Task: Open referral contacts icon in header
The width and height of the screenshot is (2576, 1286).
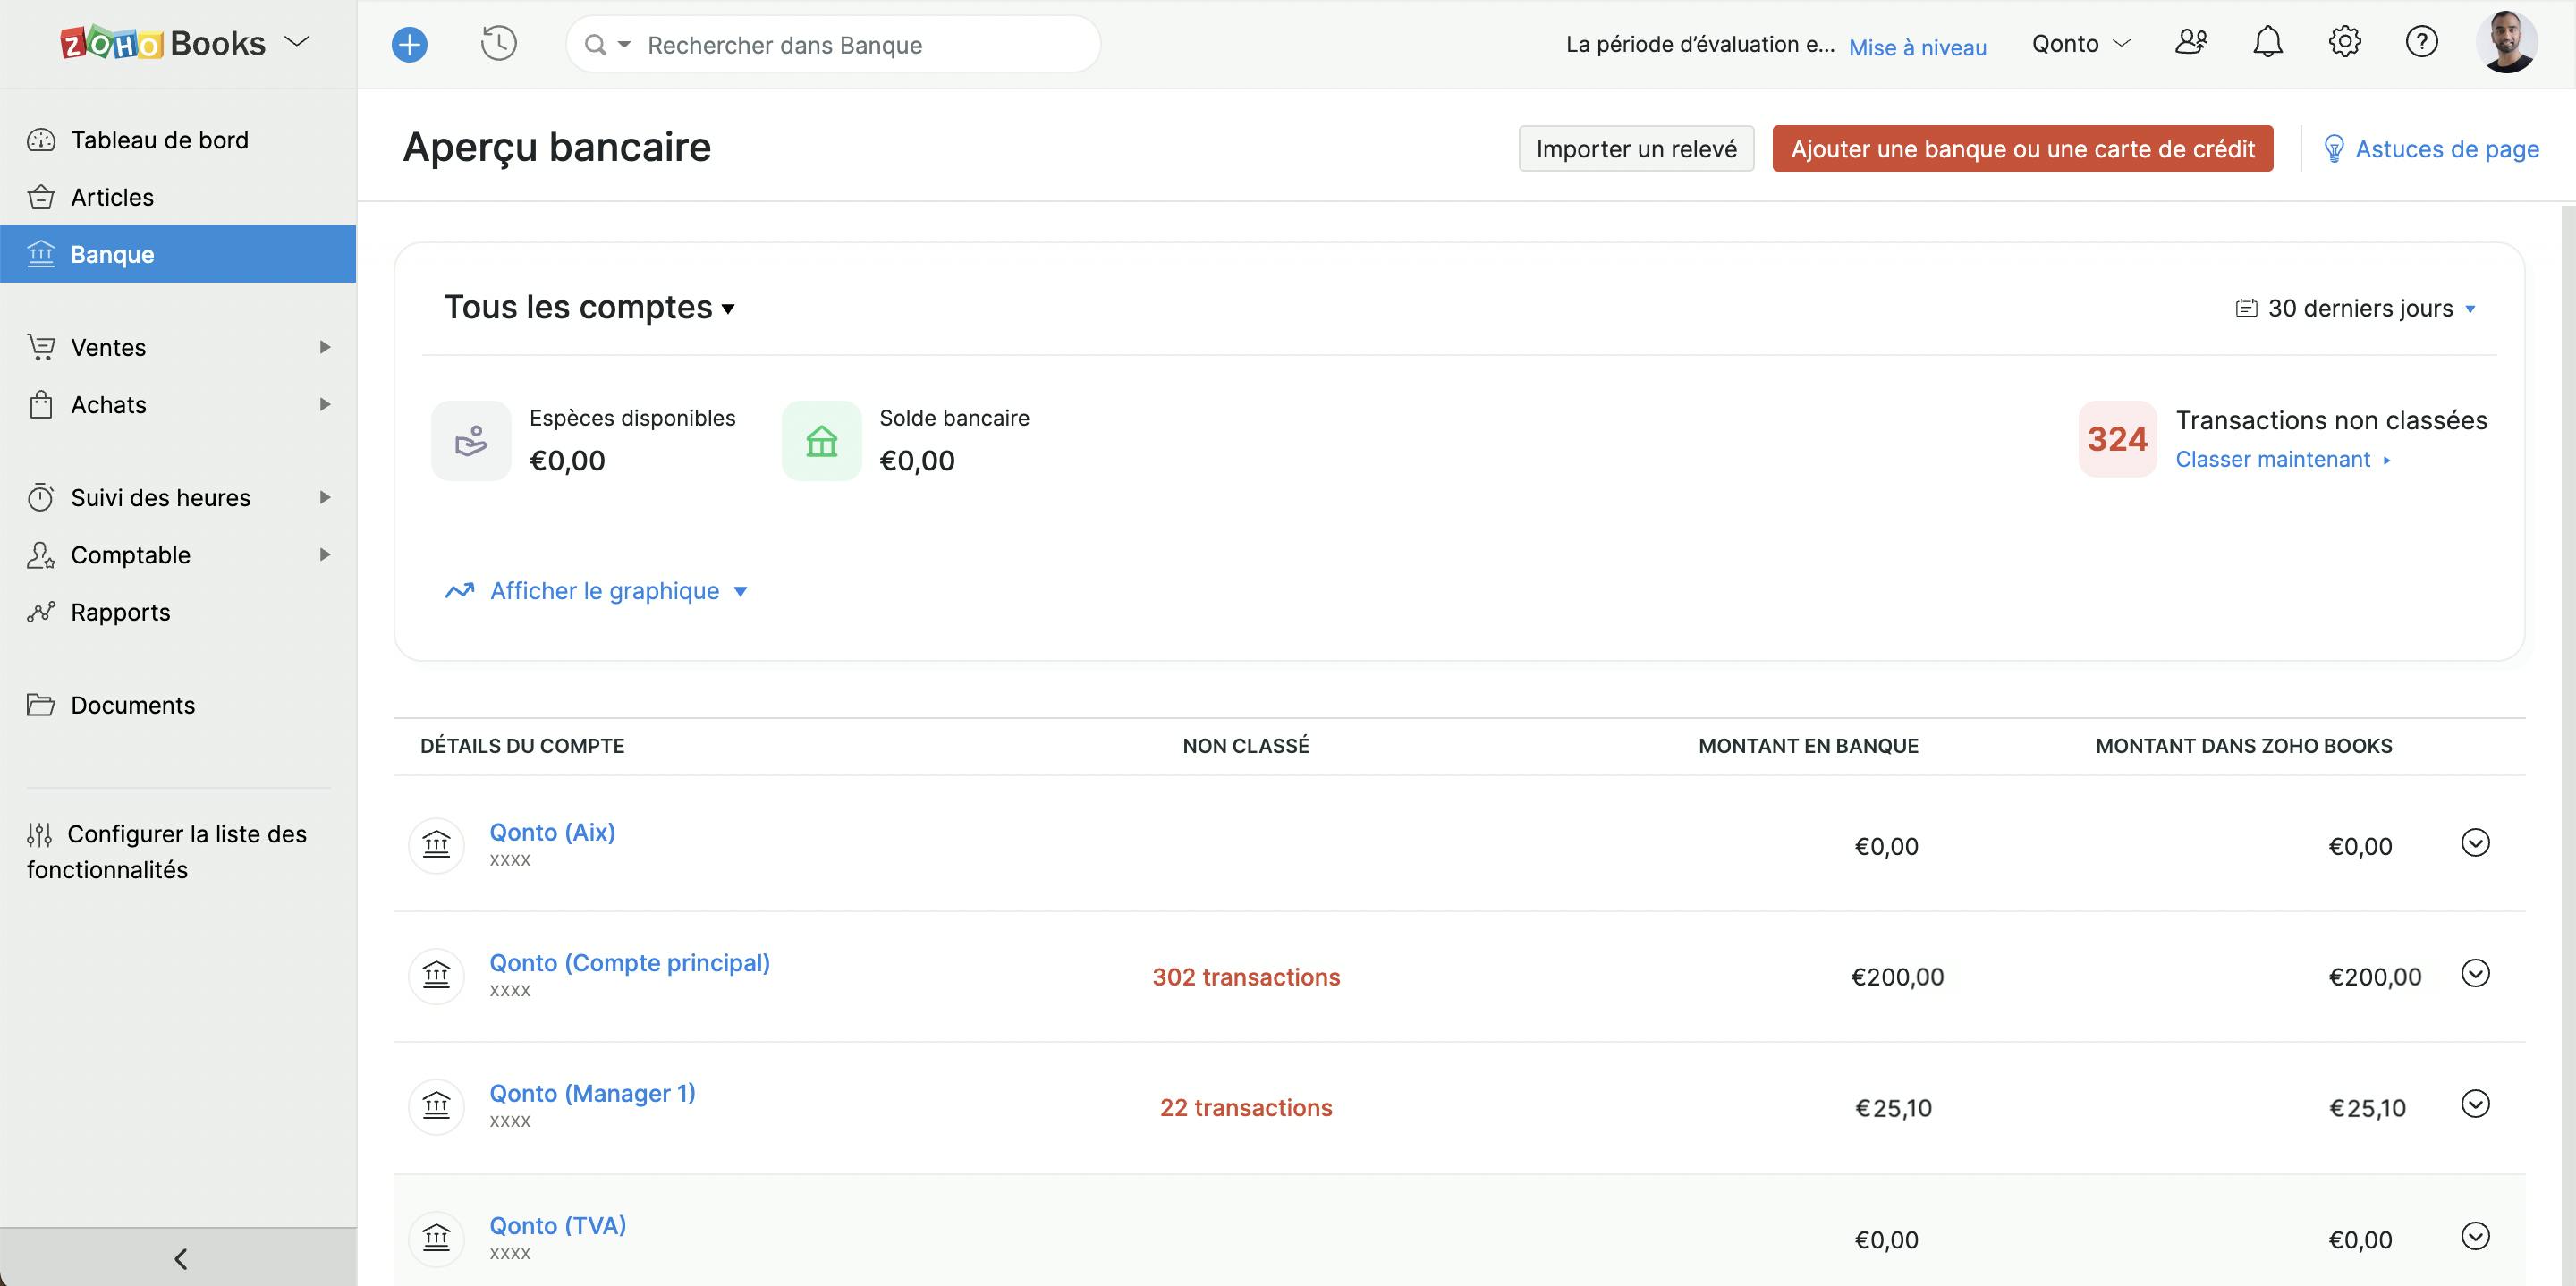Action: coord(2190,42)
